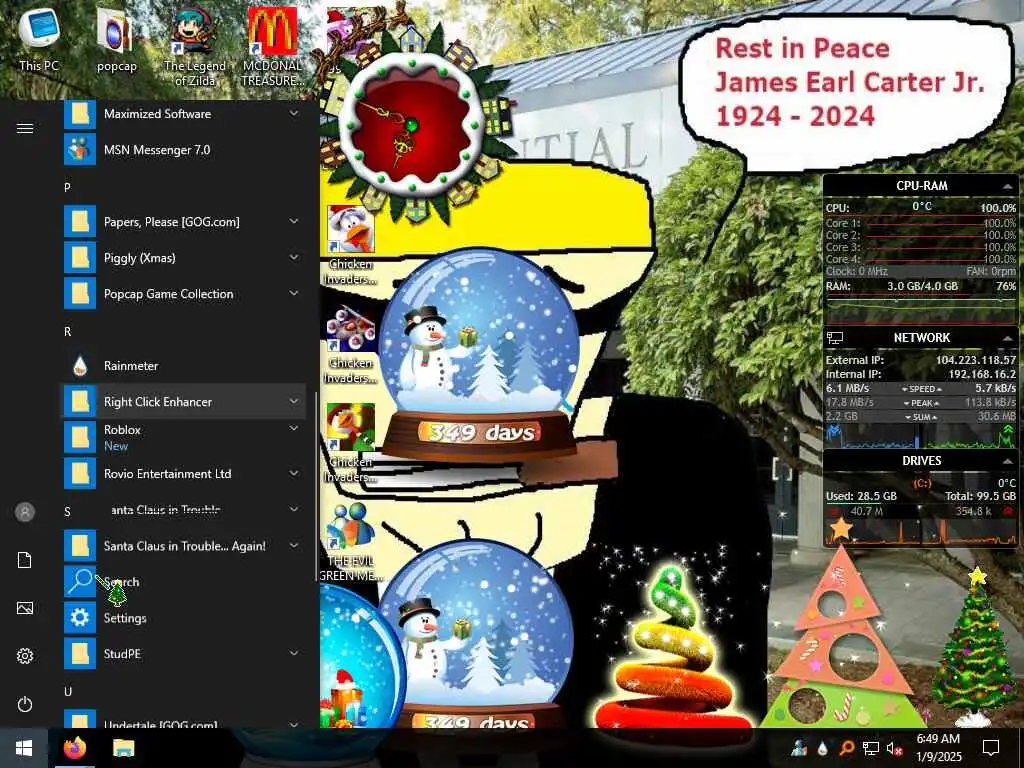1024x768 pixels.
Task: Launch Rainmeter from the app list
Action: click(184, 366)
